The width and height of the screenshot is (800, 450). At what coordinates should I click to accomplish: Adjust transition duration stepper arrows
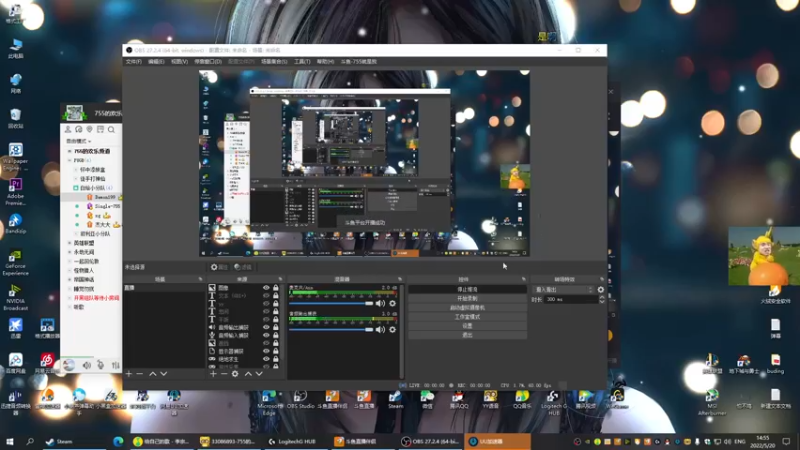[602, 299]
